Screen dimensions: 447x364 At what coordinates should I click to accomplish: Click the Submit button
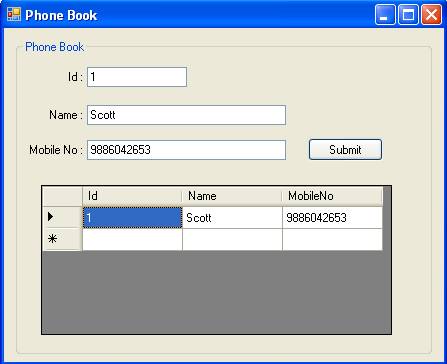(x=345, y=150)
